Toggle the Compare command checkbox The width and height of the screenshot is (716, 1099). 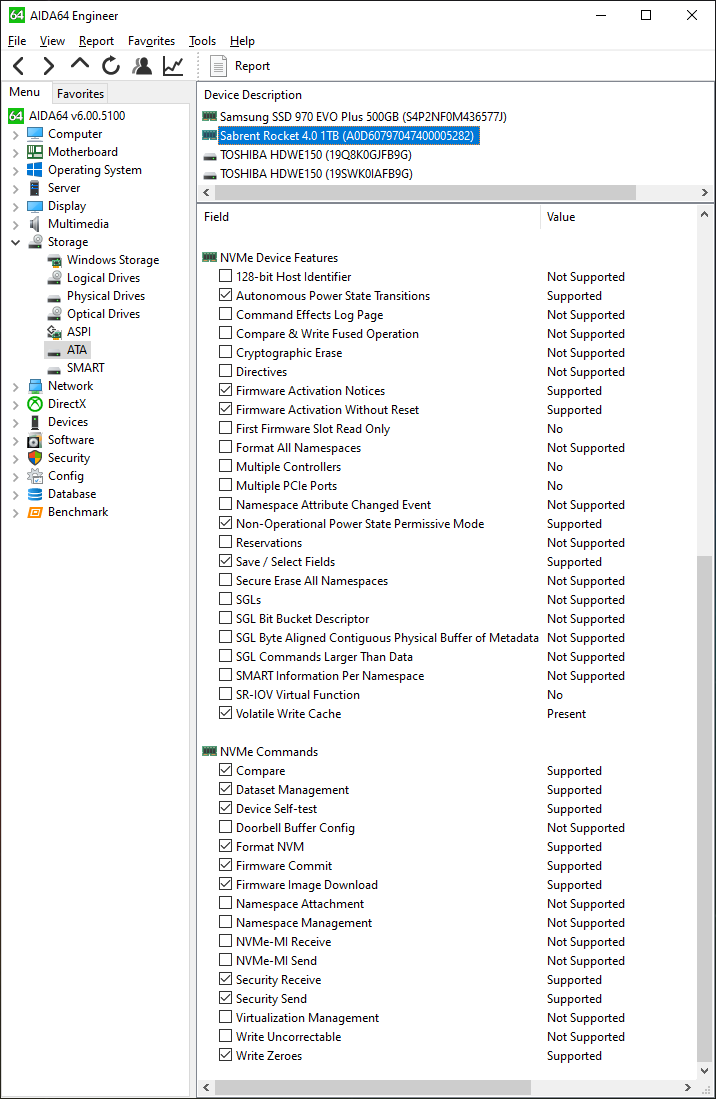tap(226, 770)
